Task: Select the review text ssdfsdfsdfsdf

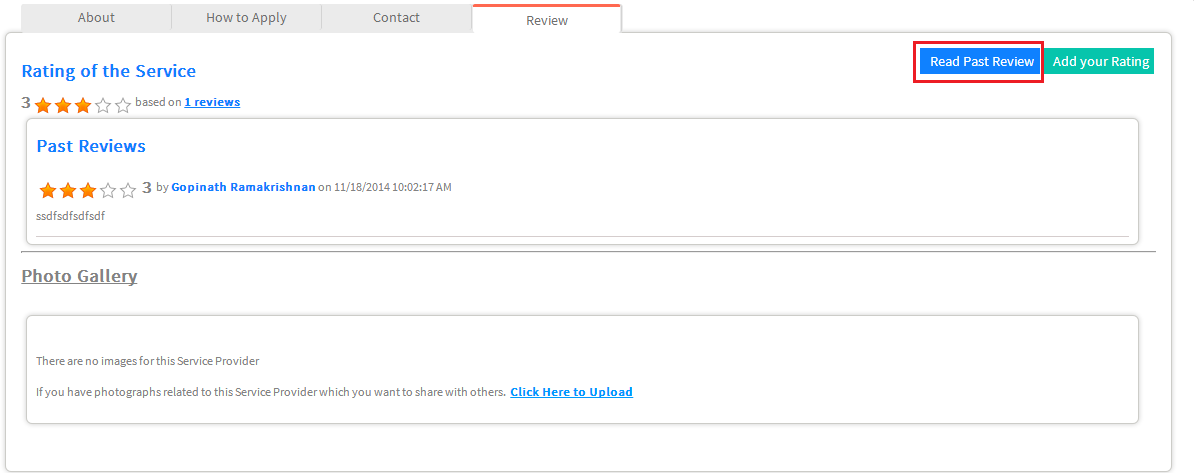Action: (x=70, y=216)
